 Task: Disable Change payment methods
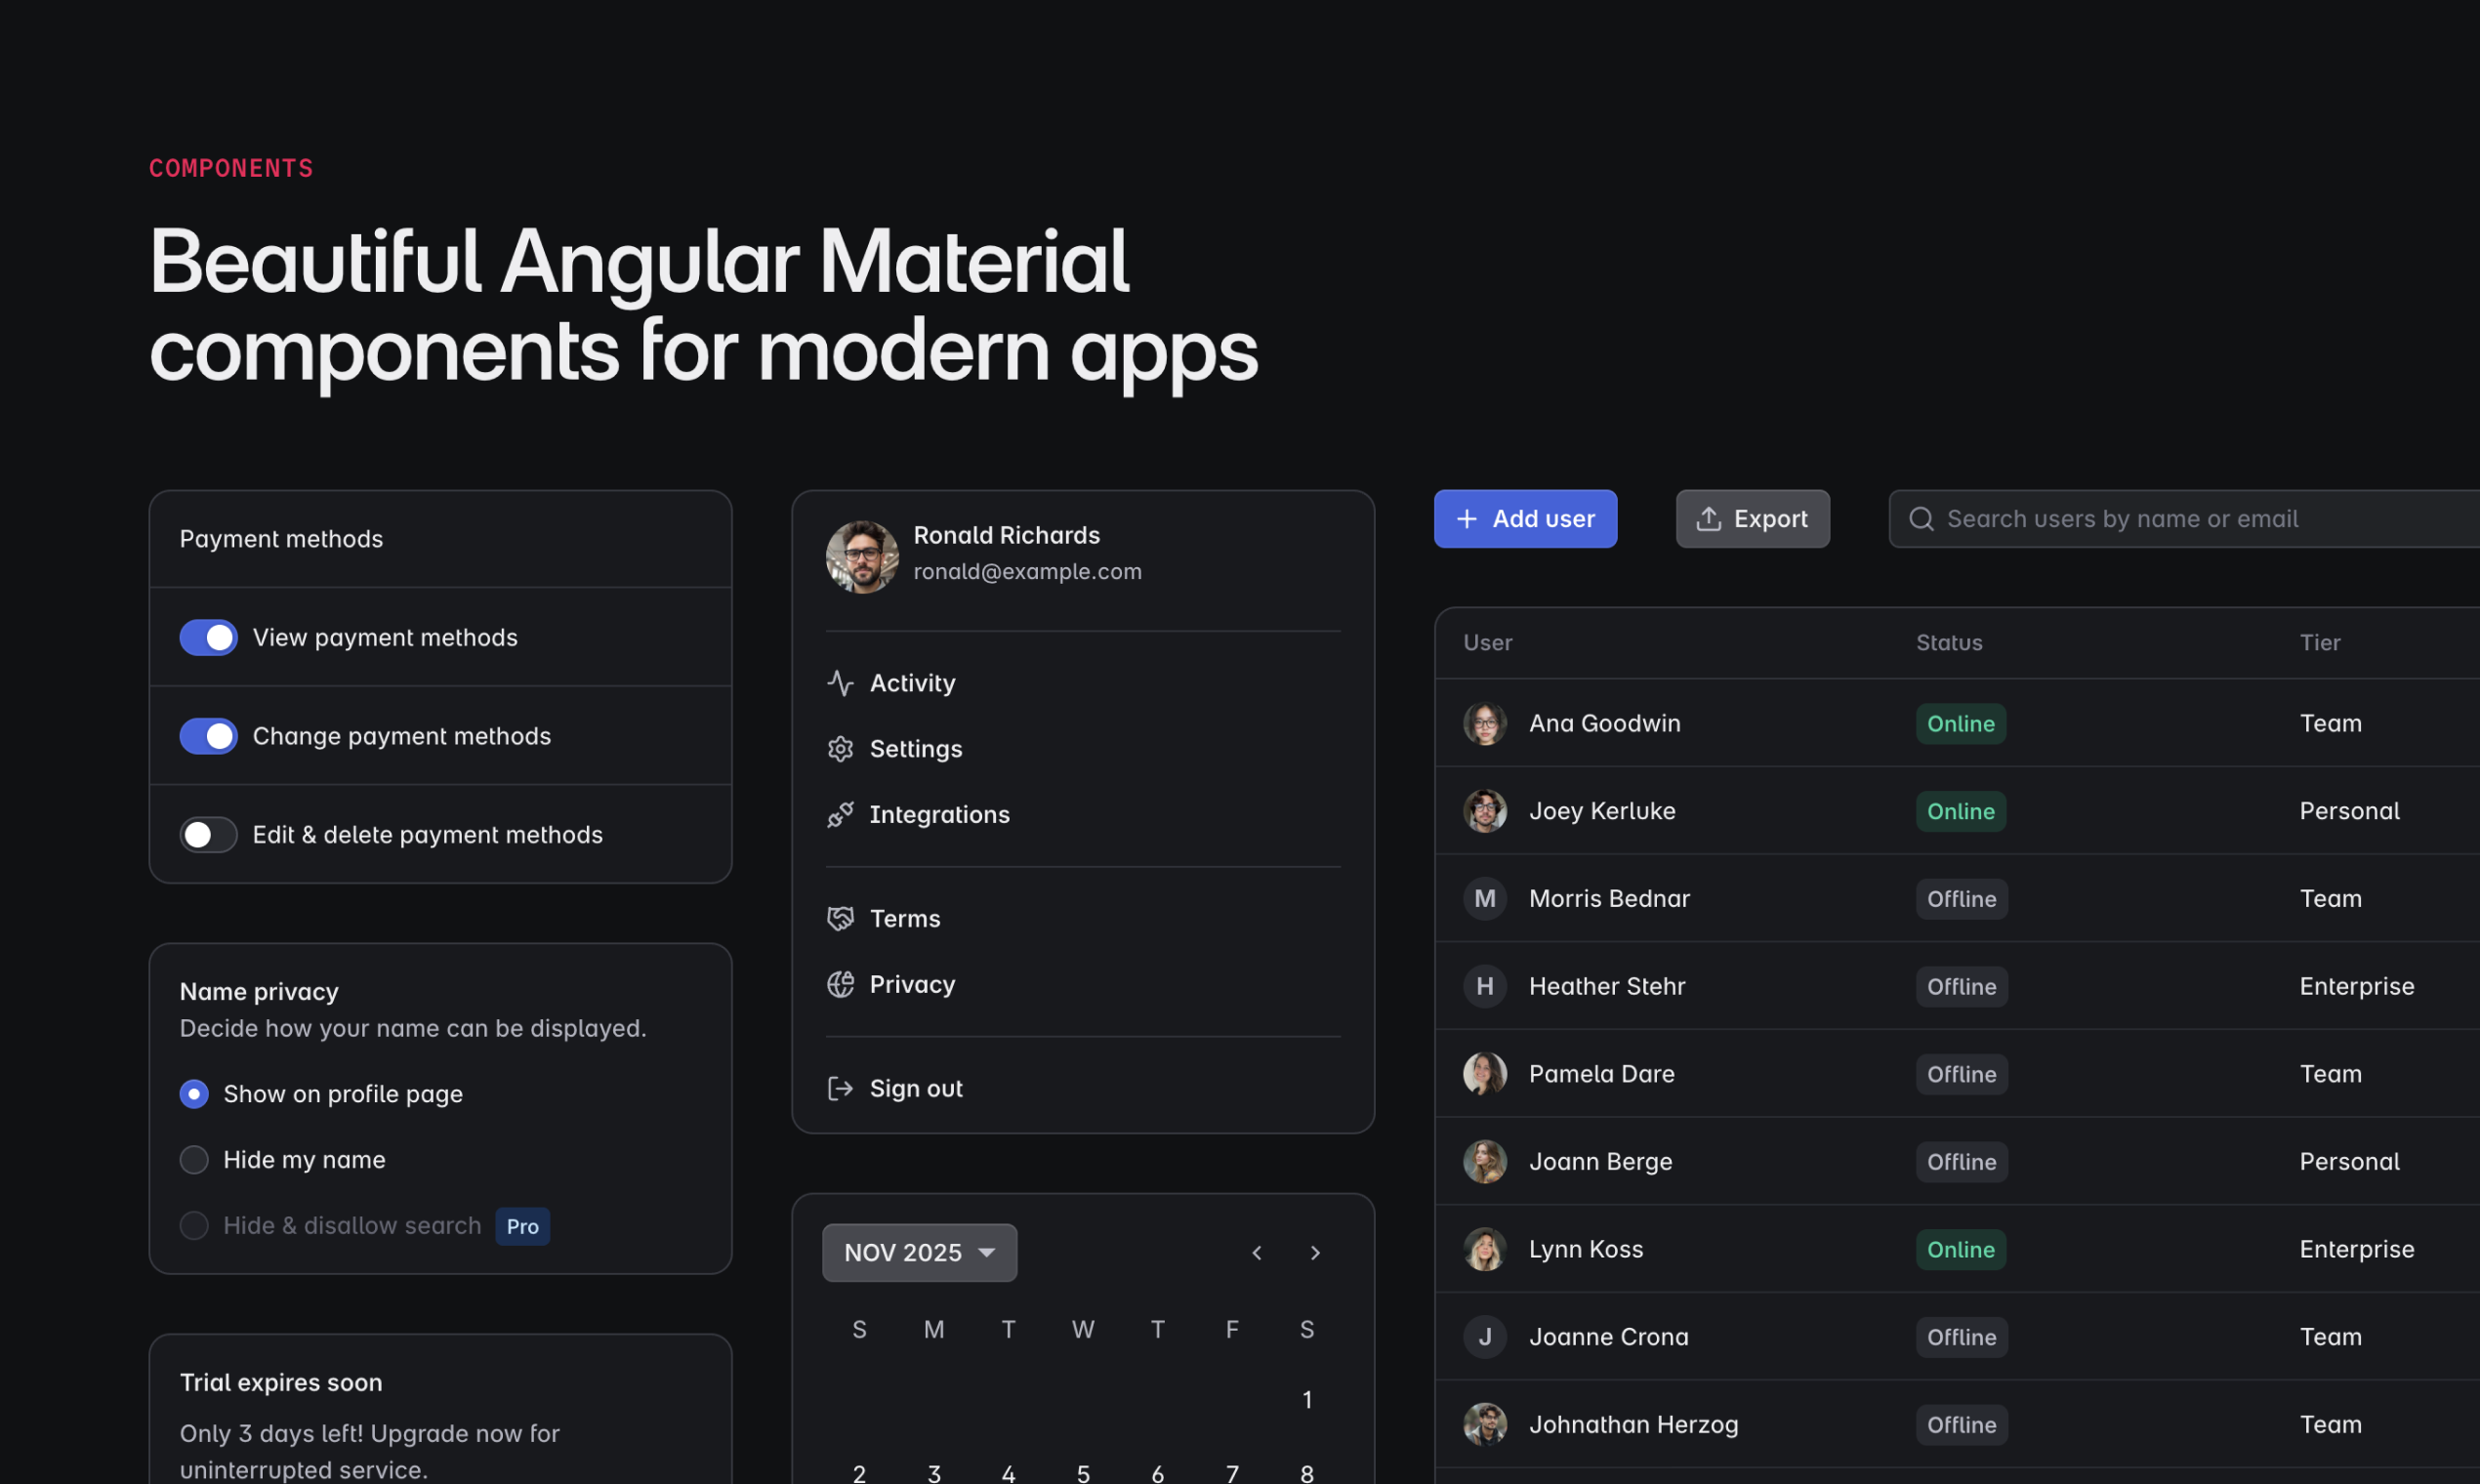click(208, 736)
